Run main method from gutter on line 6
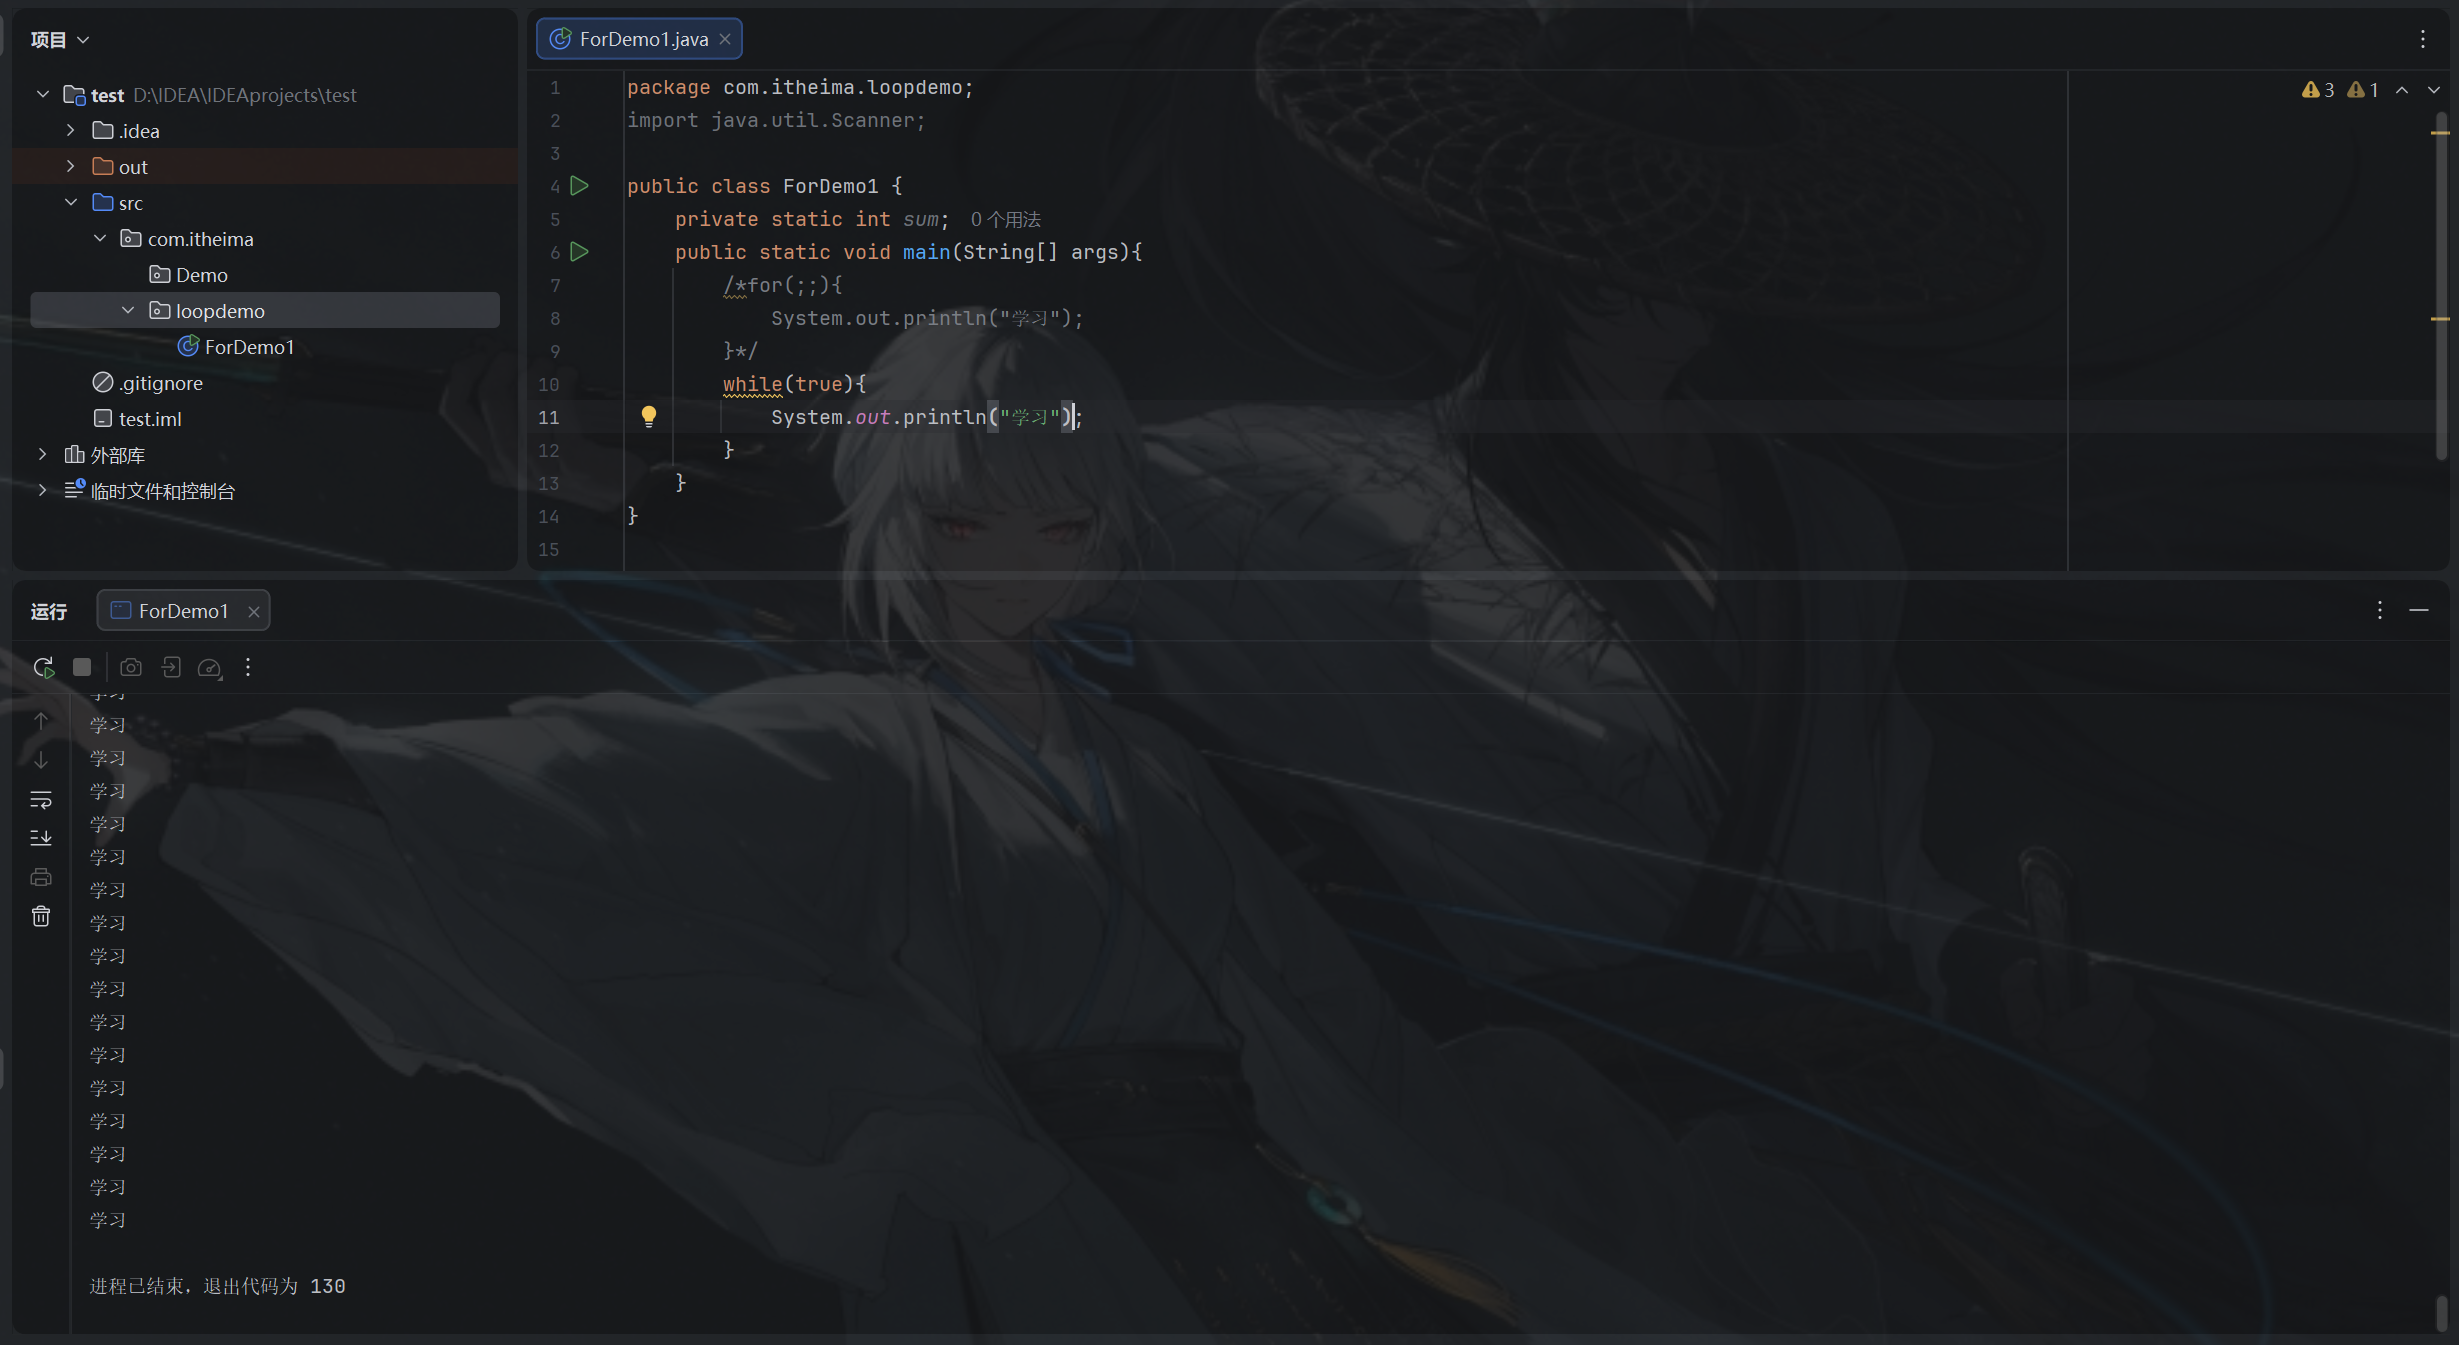The image size is (2459, 1345). (x=579, y=252)
